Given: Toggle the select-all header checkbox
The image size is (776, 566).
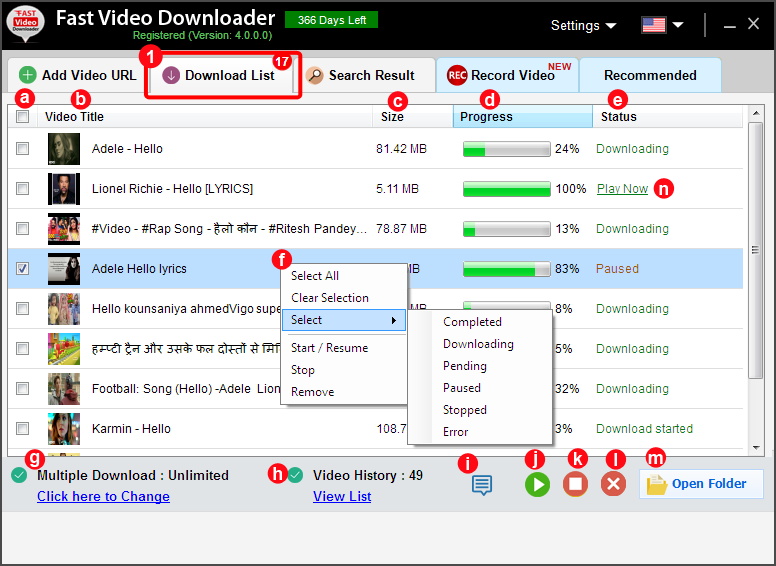Looking at the screenshot, I should click(22, 117).
